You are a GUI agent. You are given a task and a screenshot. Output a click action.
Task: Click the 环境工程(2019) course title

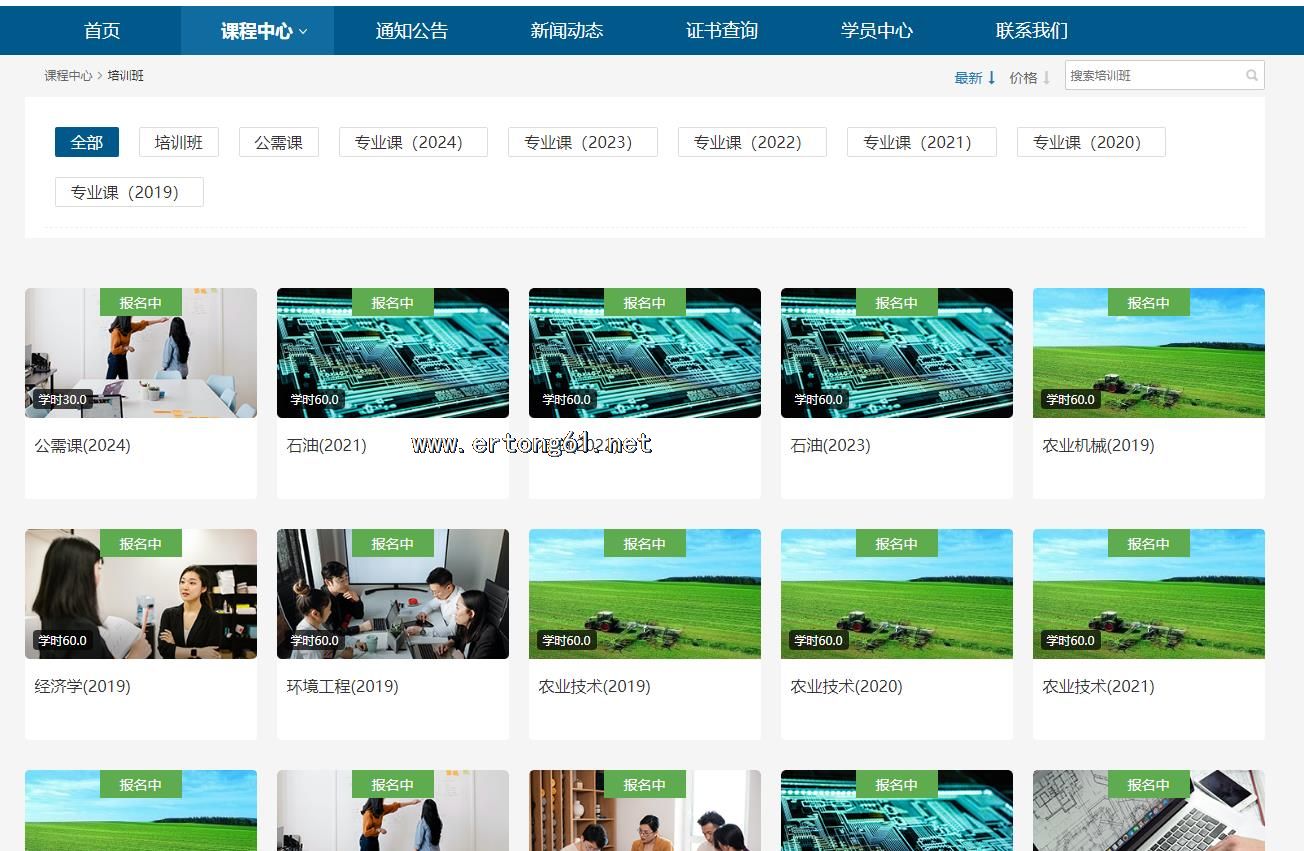tap(342, 686)
